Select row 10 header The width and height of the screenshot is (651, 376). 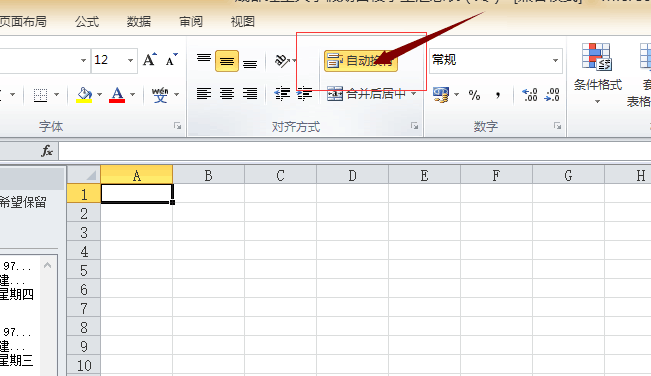[x=84, y=366]
